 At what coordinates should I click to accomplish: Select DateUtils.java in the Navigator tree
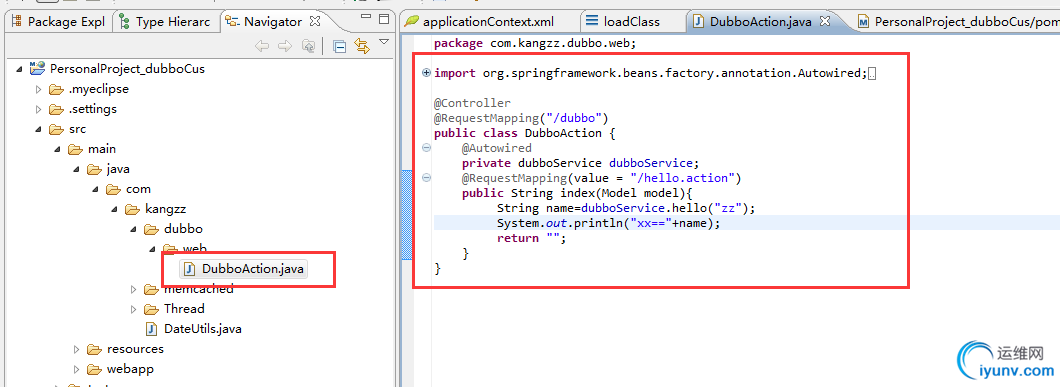pyautogui.click(x=203, y=329)
